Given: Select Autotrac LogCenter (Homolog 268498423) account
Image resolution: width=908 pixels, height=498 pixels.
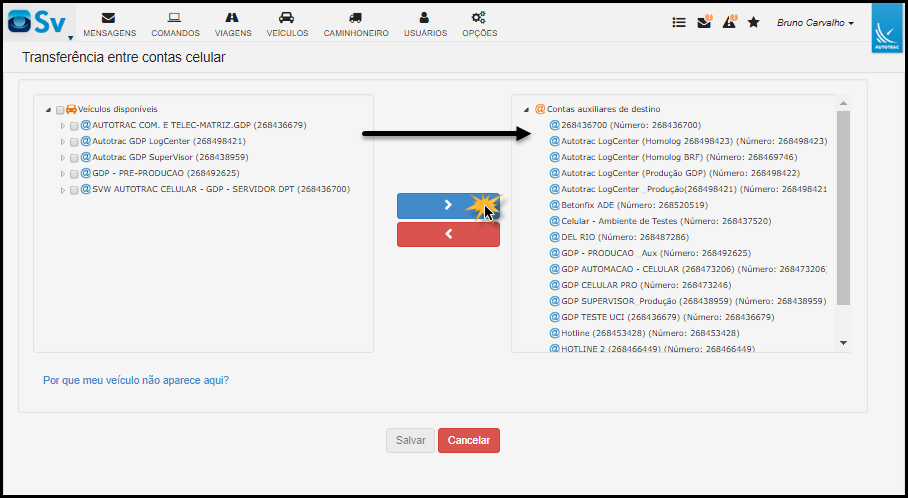Looking at the screenshot, I should [x=688, y=141].
